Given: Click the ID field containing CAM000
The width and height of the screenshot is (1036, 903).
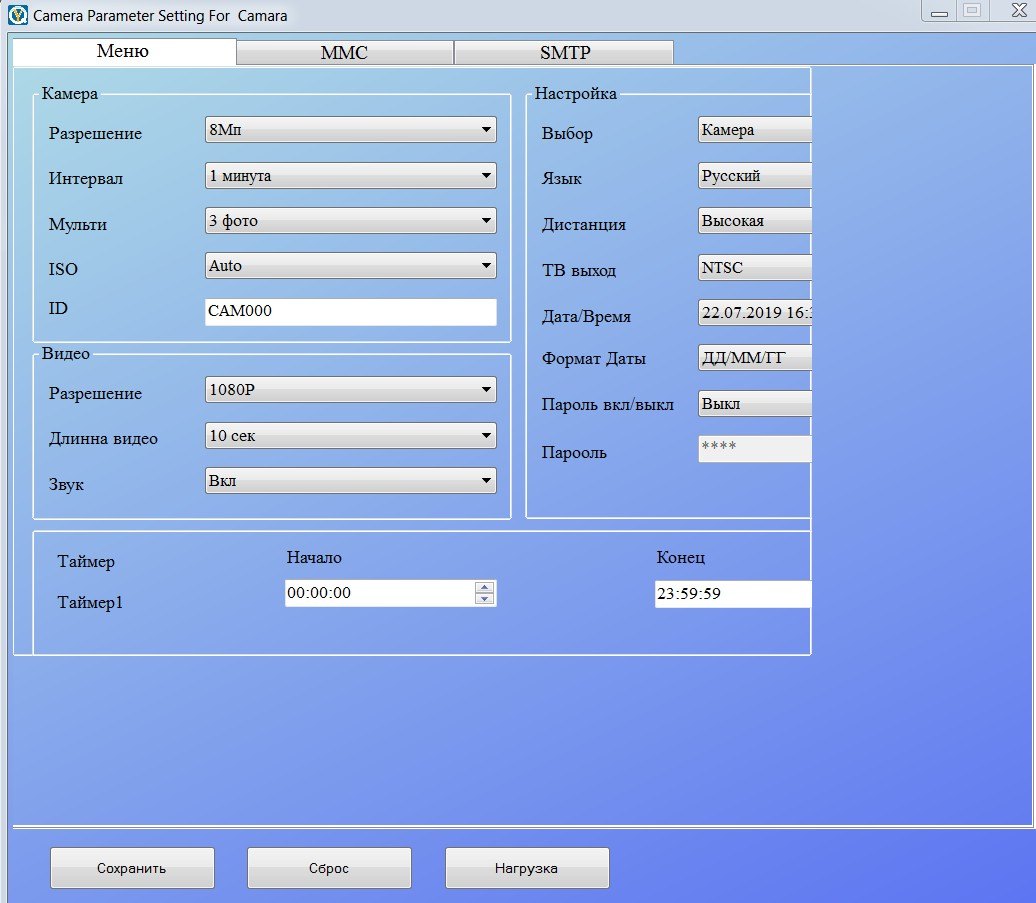Looking at the screenshot, I should 350,312.
